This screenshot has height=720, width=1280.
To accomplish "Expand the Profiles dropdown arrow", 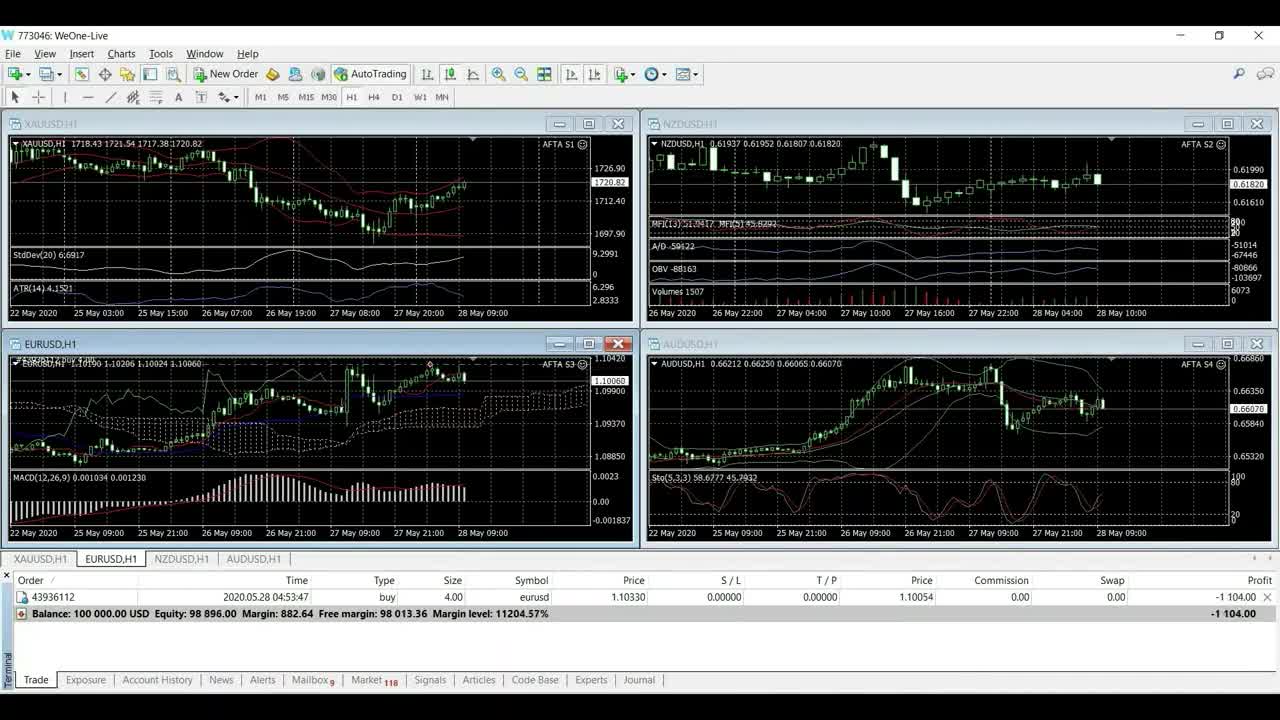I will coord(59,74).
